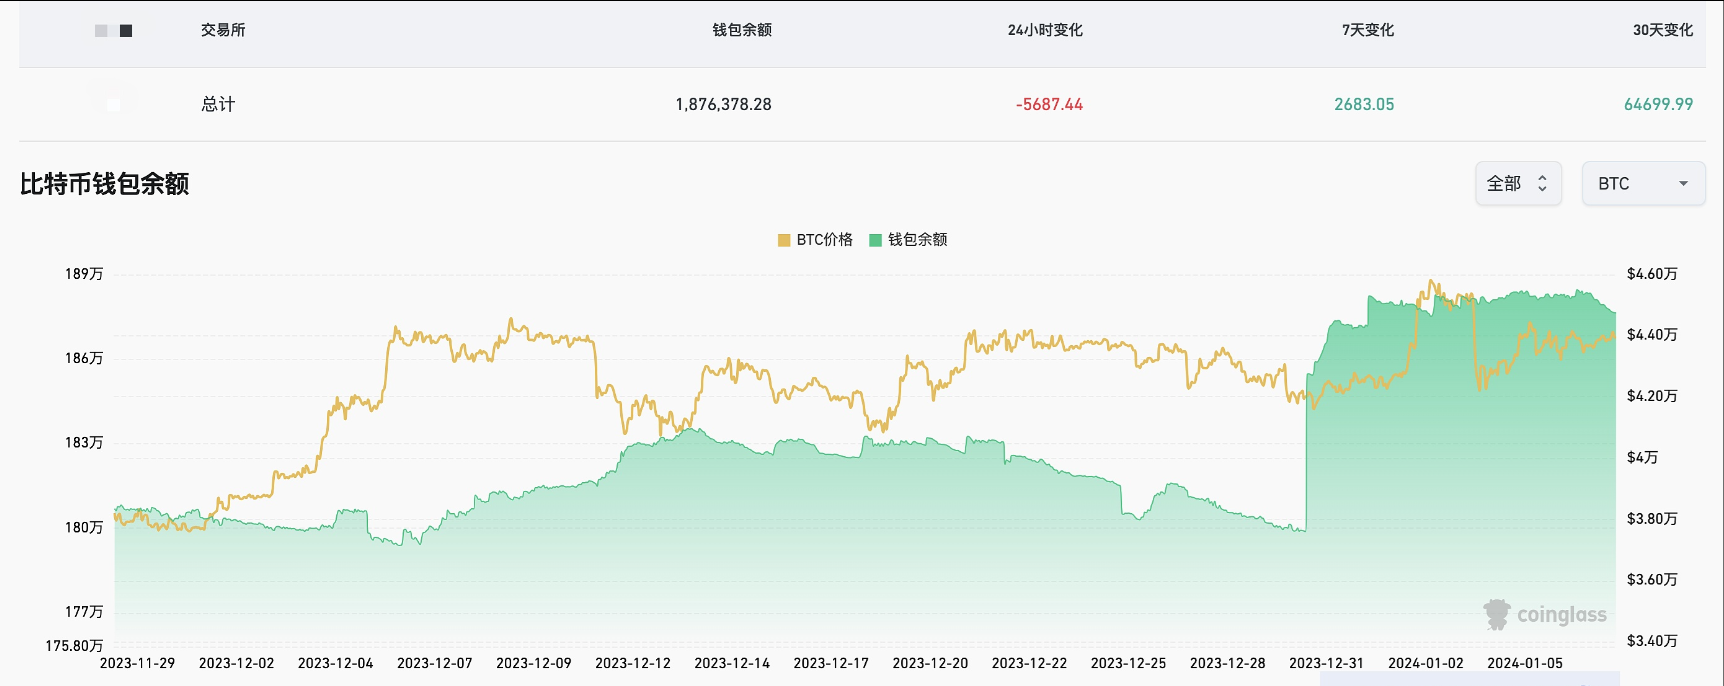Click the 2023-12-31 date axis label
Viewport: 1724px width, 686px height.
pos(1326,663)
